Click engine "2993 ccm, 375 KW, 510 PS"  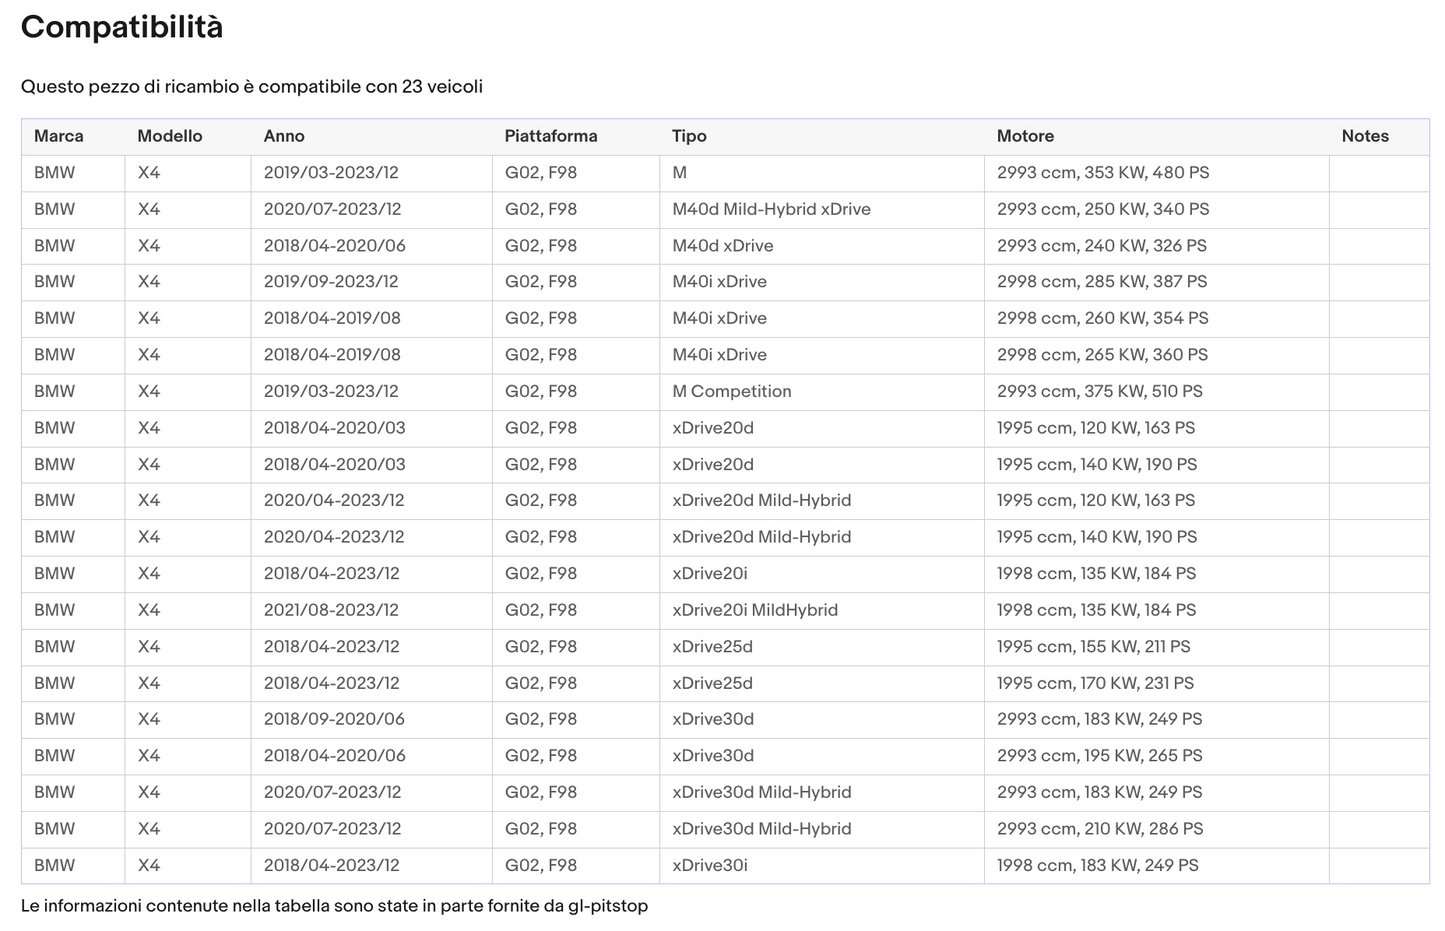pos(1100,392)
